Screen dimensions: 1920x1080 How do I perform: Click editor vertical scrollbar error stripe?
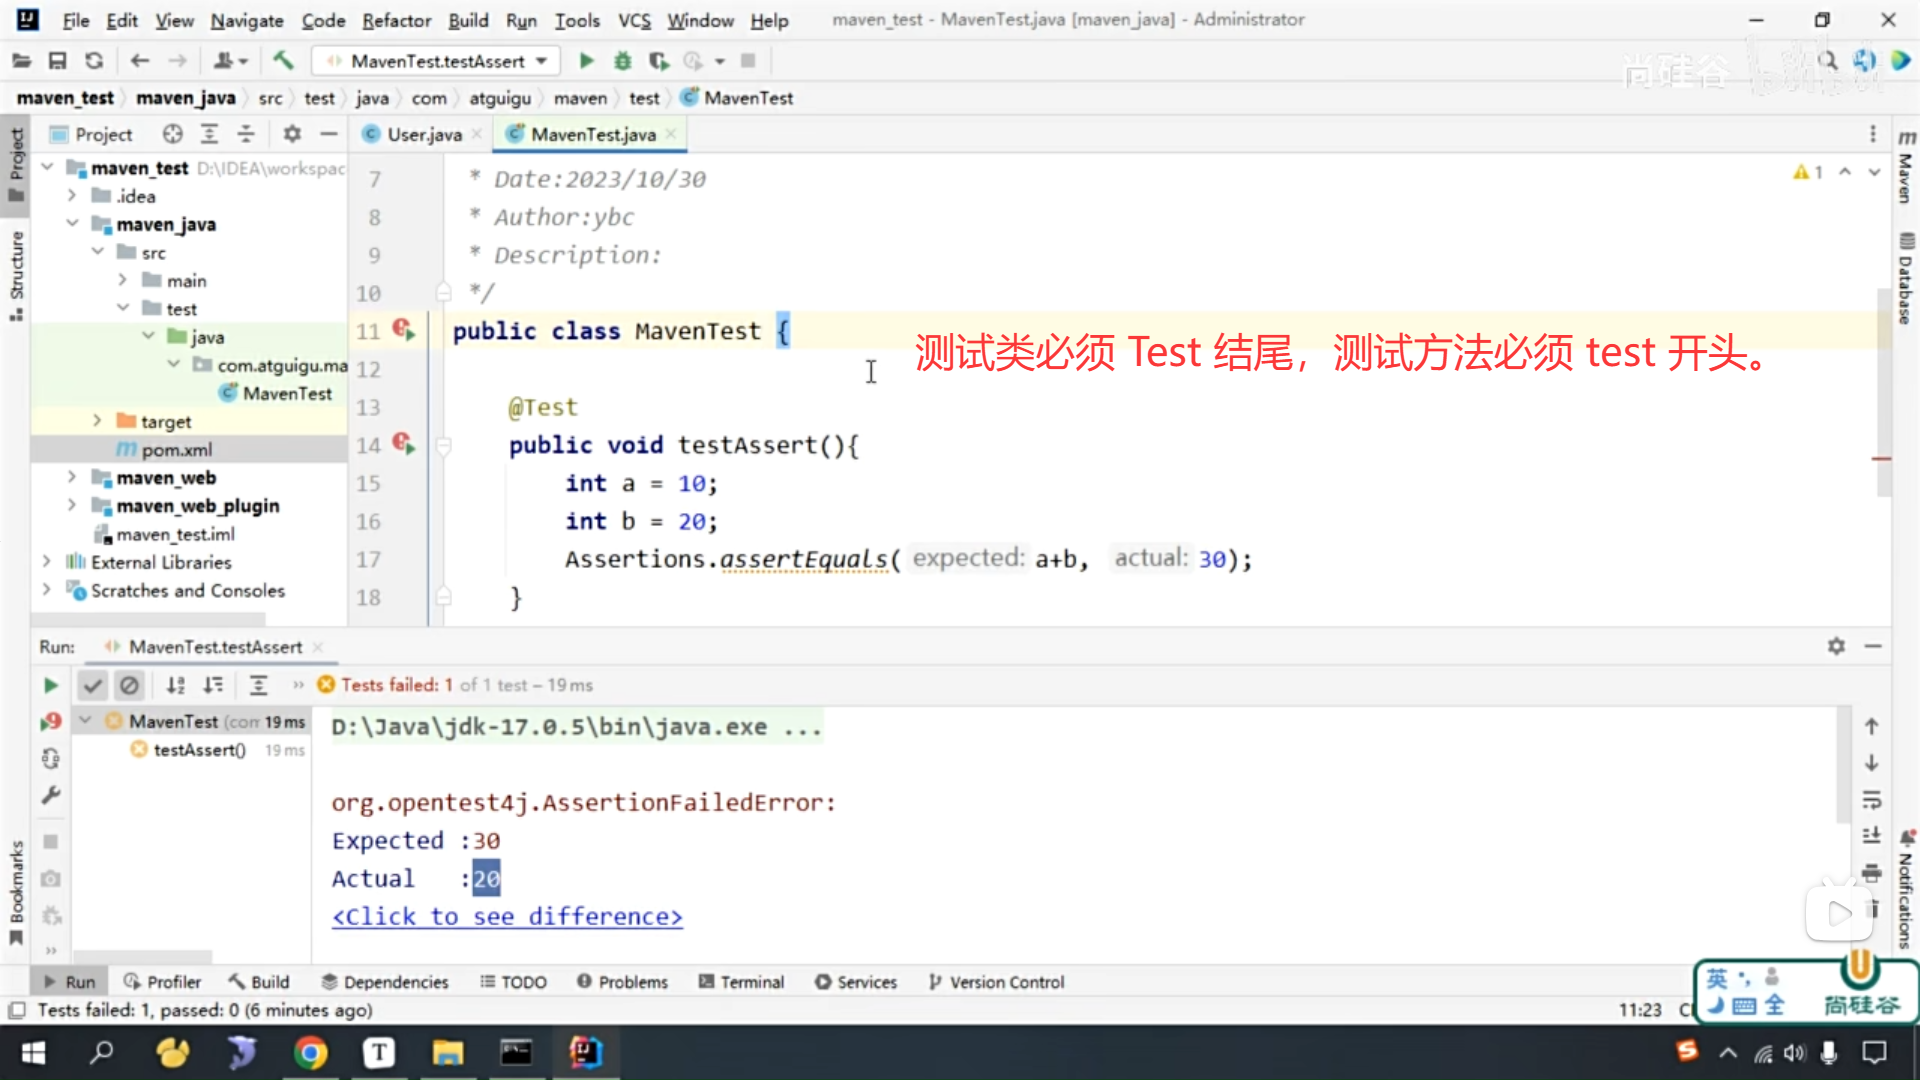point(1881,459)
